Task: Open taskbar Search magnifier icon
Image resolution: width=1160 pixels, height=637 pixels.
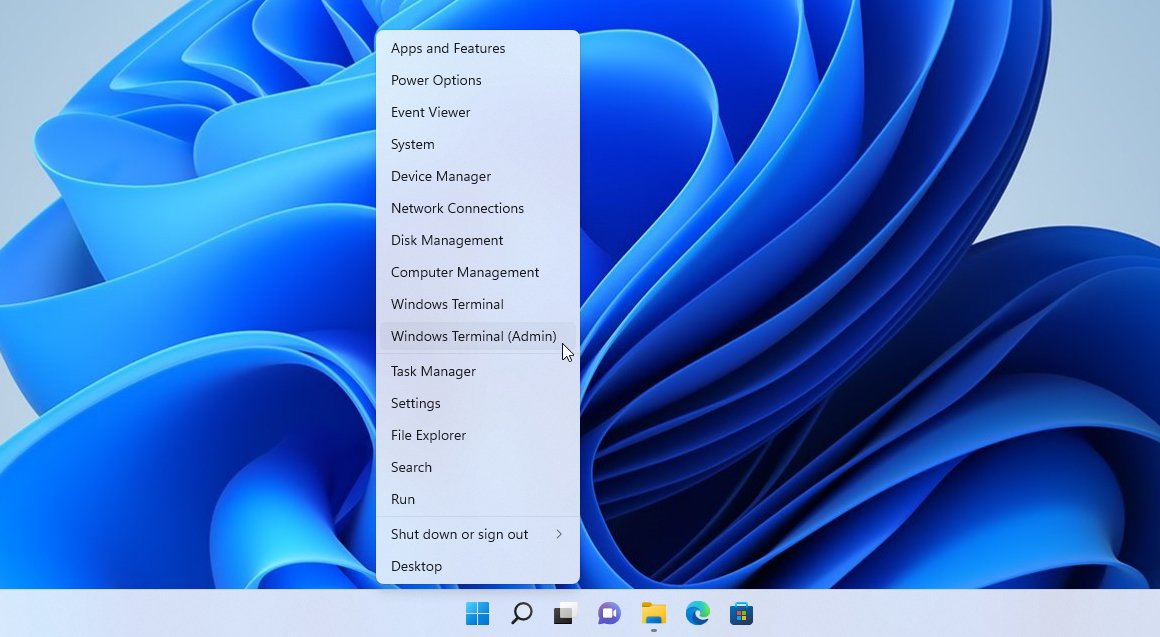Action: [522, 613]
